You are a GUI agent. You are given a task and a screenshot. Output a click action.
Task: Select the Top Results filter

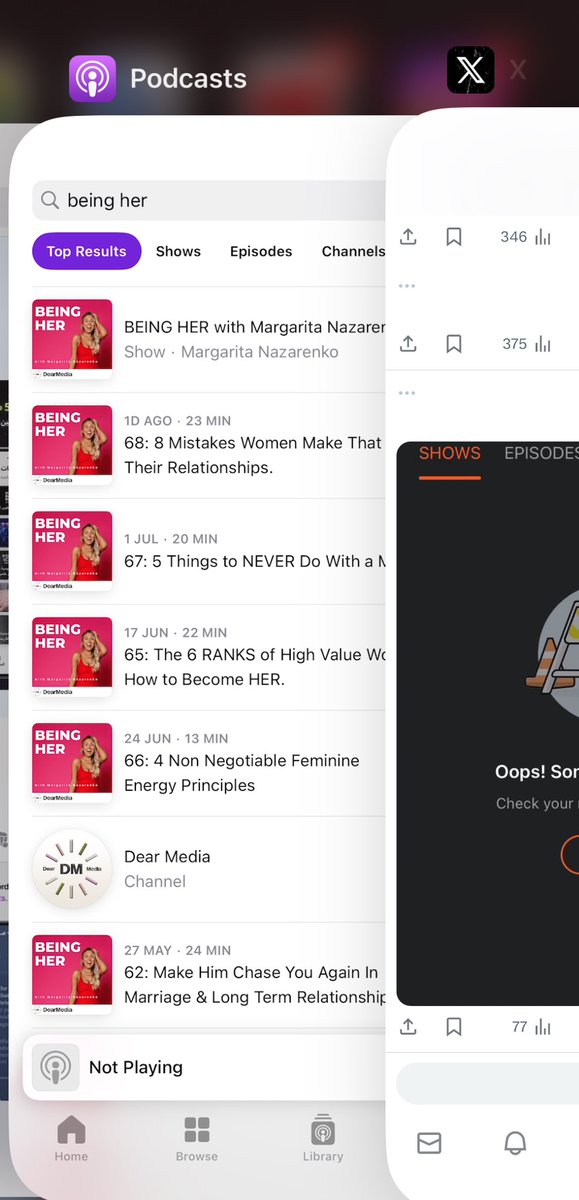[x=87, y=251]
